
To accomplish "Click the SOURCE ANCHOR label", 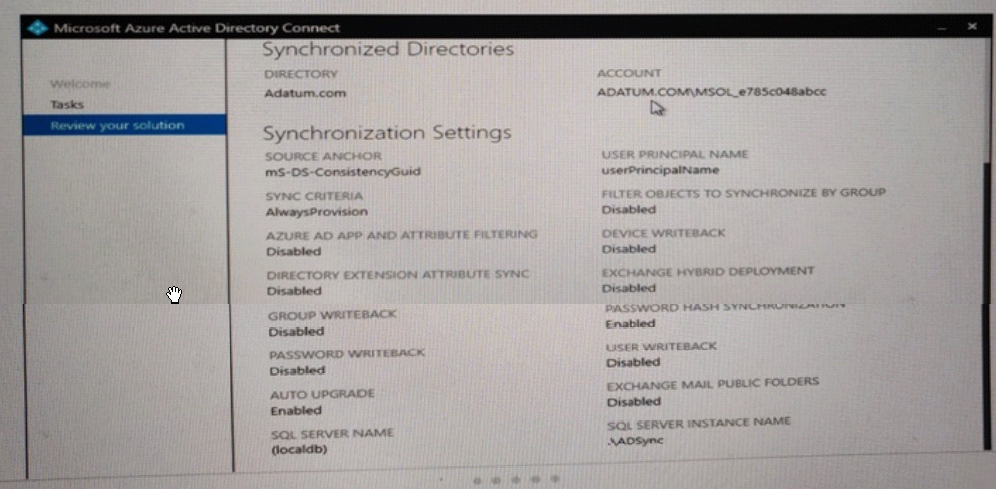I will (323, 156).
